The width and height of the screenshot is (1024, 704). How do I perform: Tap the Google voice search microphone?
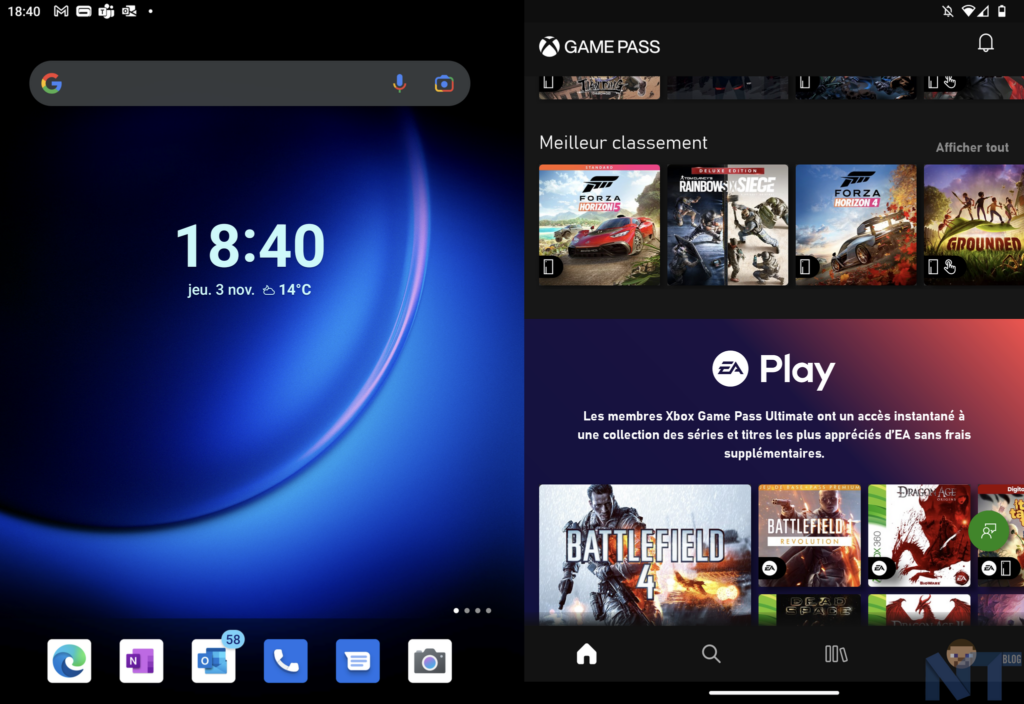point(399,84)
